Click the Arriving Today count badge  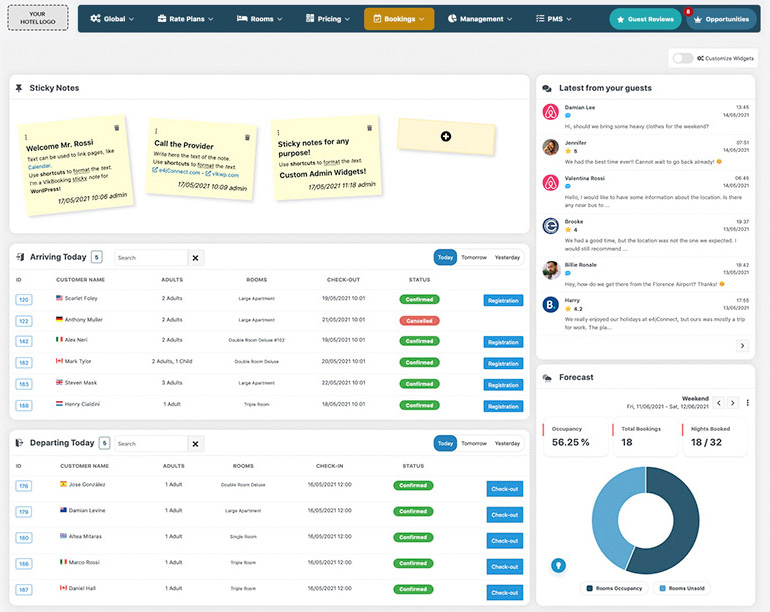(x=97, y=257)
